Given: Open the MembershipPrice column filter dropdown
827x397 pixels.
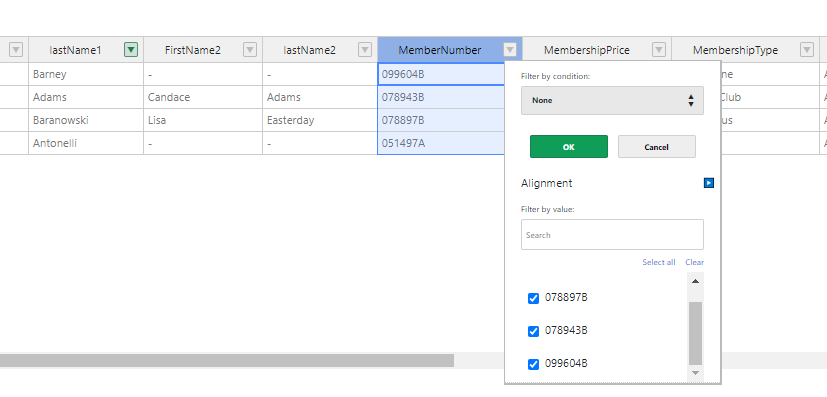Looking at the screenshot, I should 659,50.
